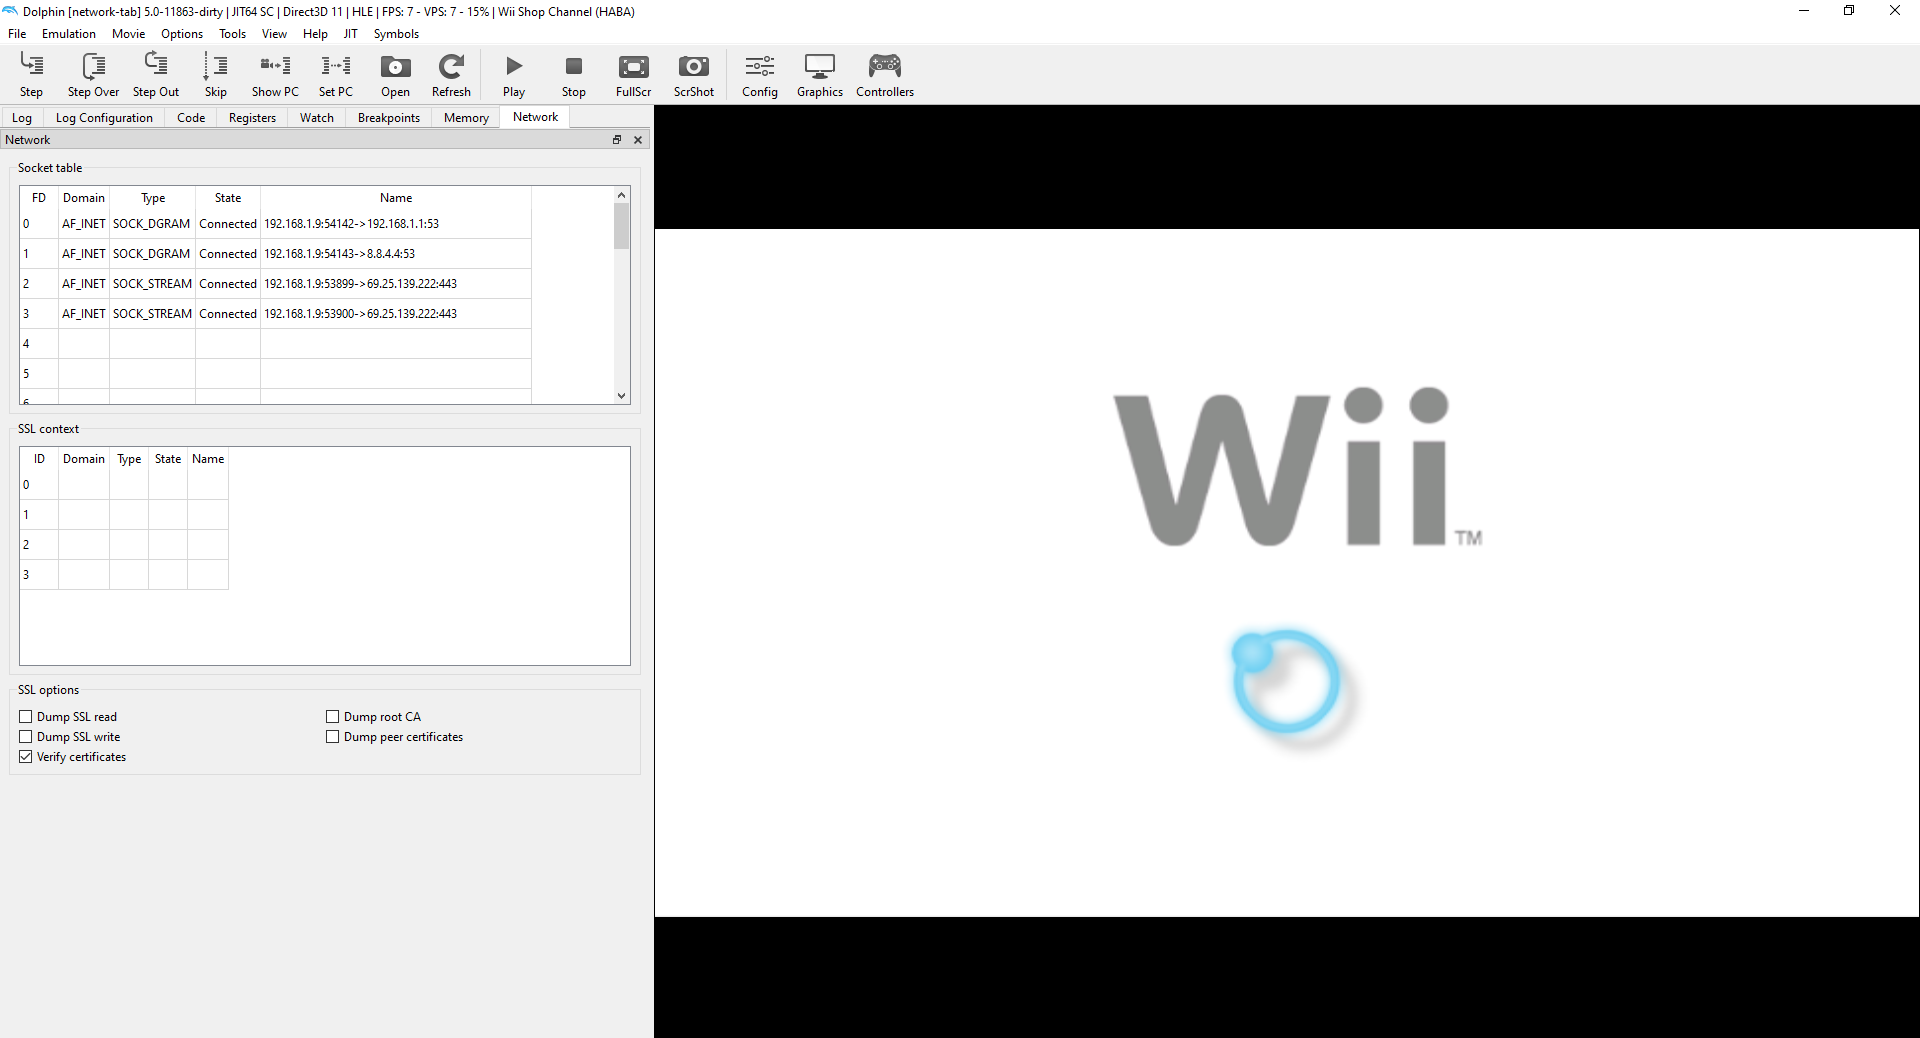Click socket table scroll down arrow
The image size is (1920, 1038).
click(x=621, y=396)
